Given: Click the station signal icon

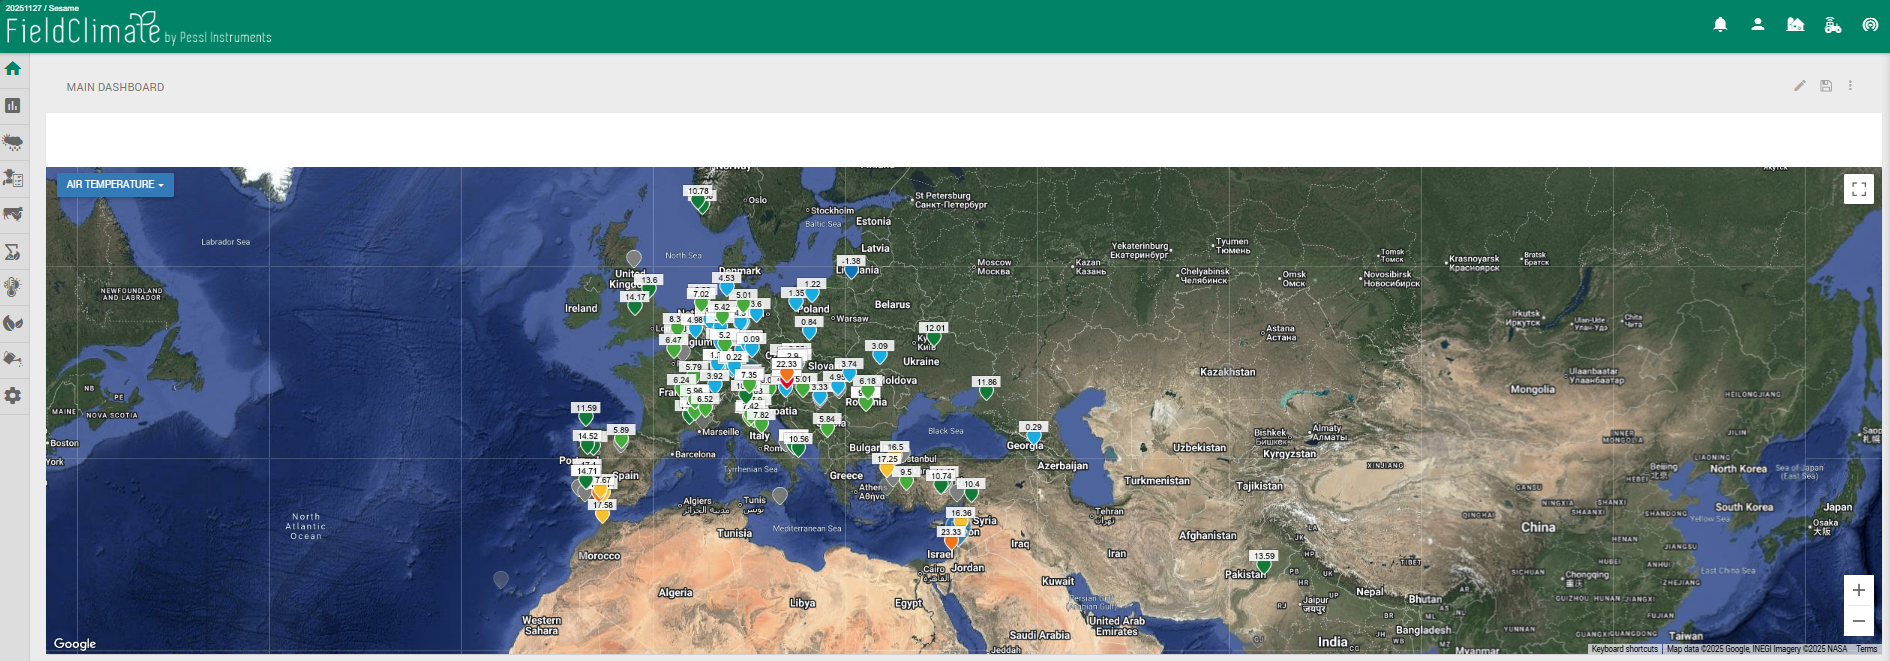Looking at the screenshot, I should pyautogui.click(x=1870, y=25).
